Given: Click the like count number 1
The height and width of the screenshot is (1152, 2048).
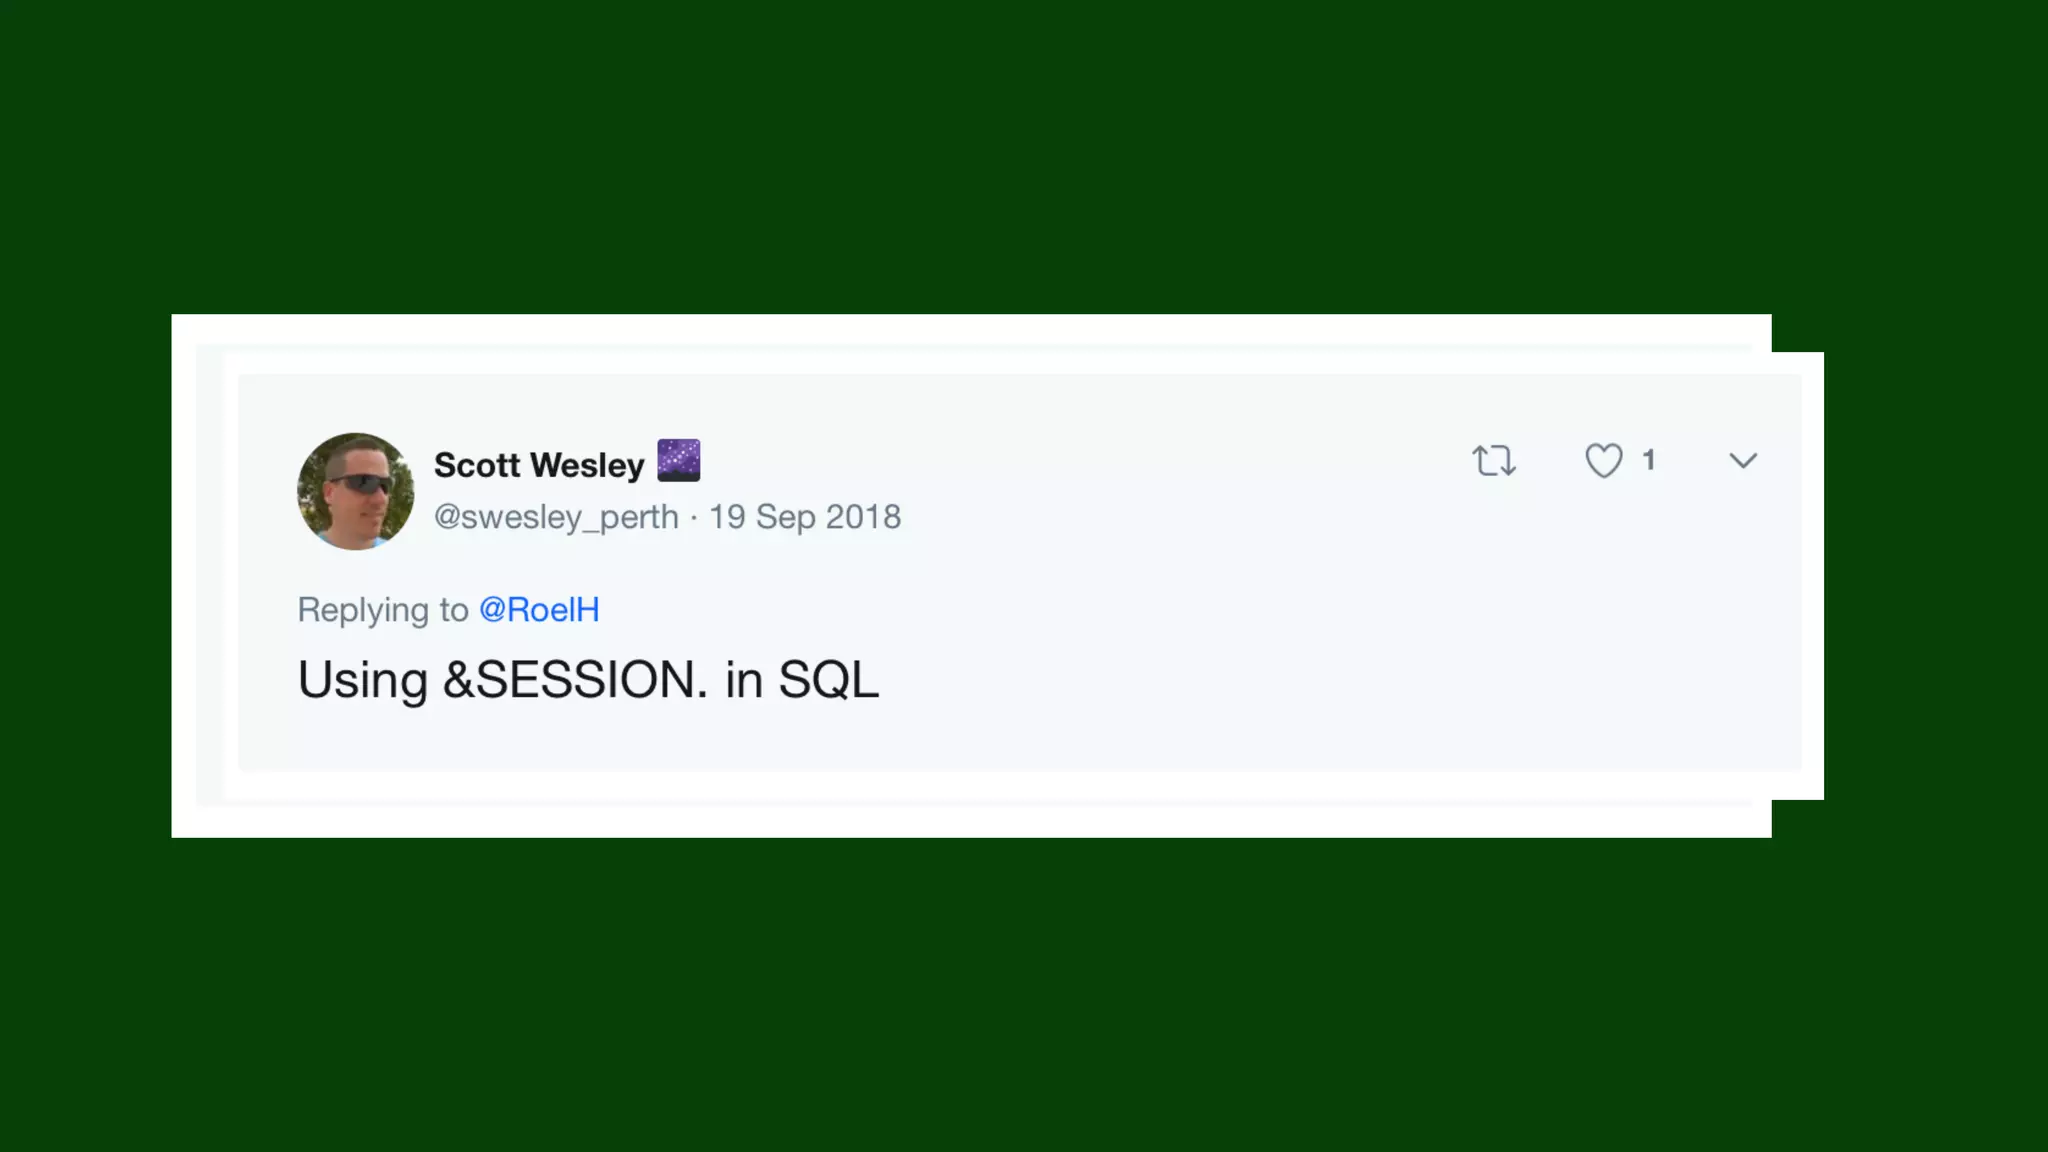Looking at the screenshot, I should [x=1649, y=460].
